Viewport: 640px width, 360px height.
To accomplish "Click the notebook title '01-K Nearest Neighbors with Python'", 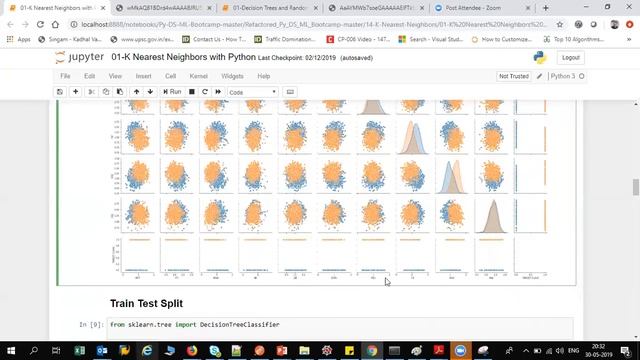I will pos(183,57).
